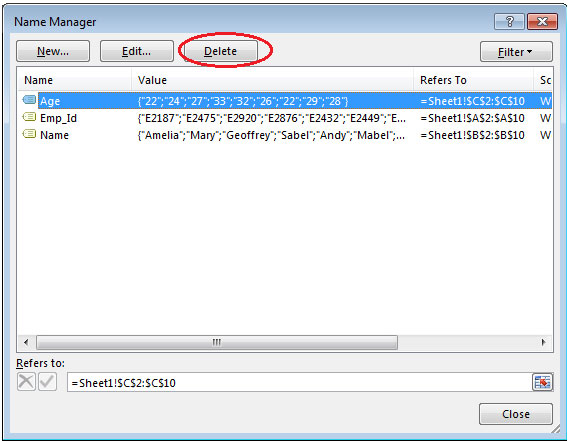Select the Name named range row
Viewport: 569px width, 443px height.
tap(284, 135)
